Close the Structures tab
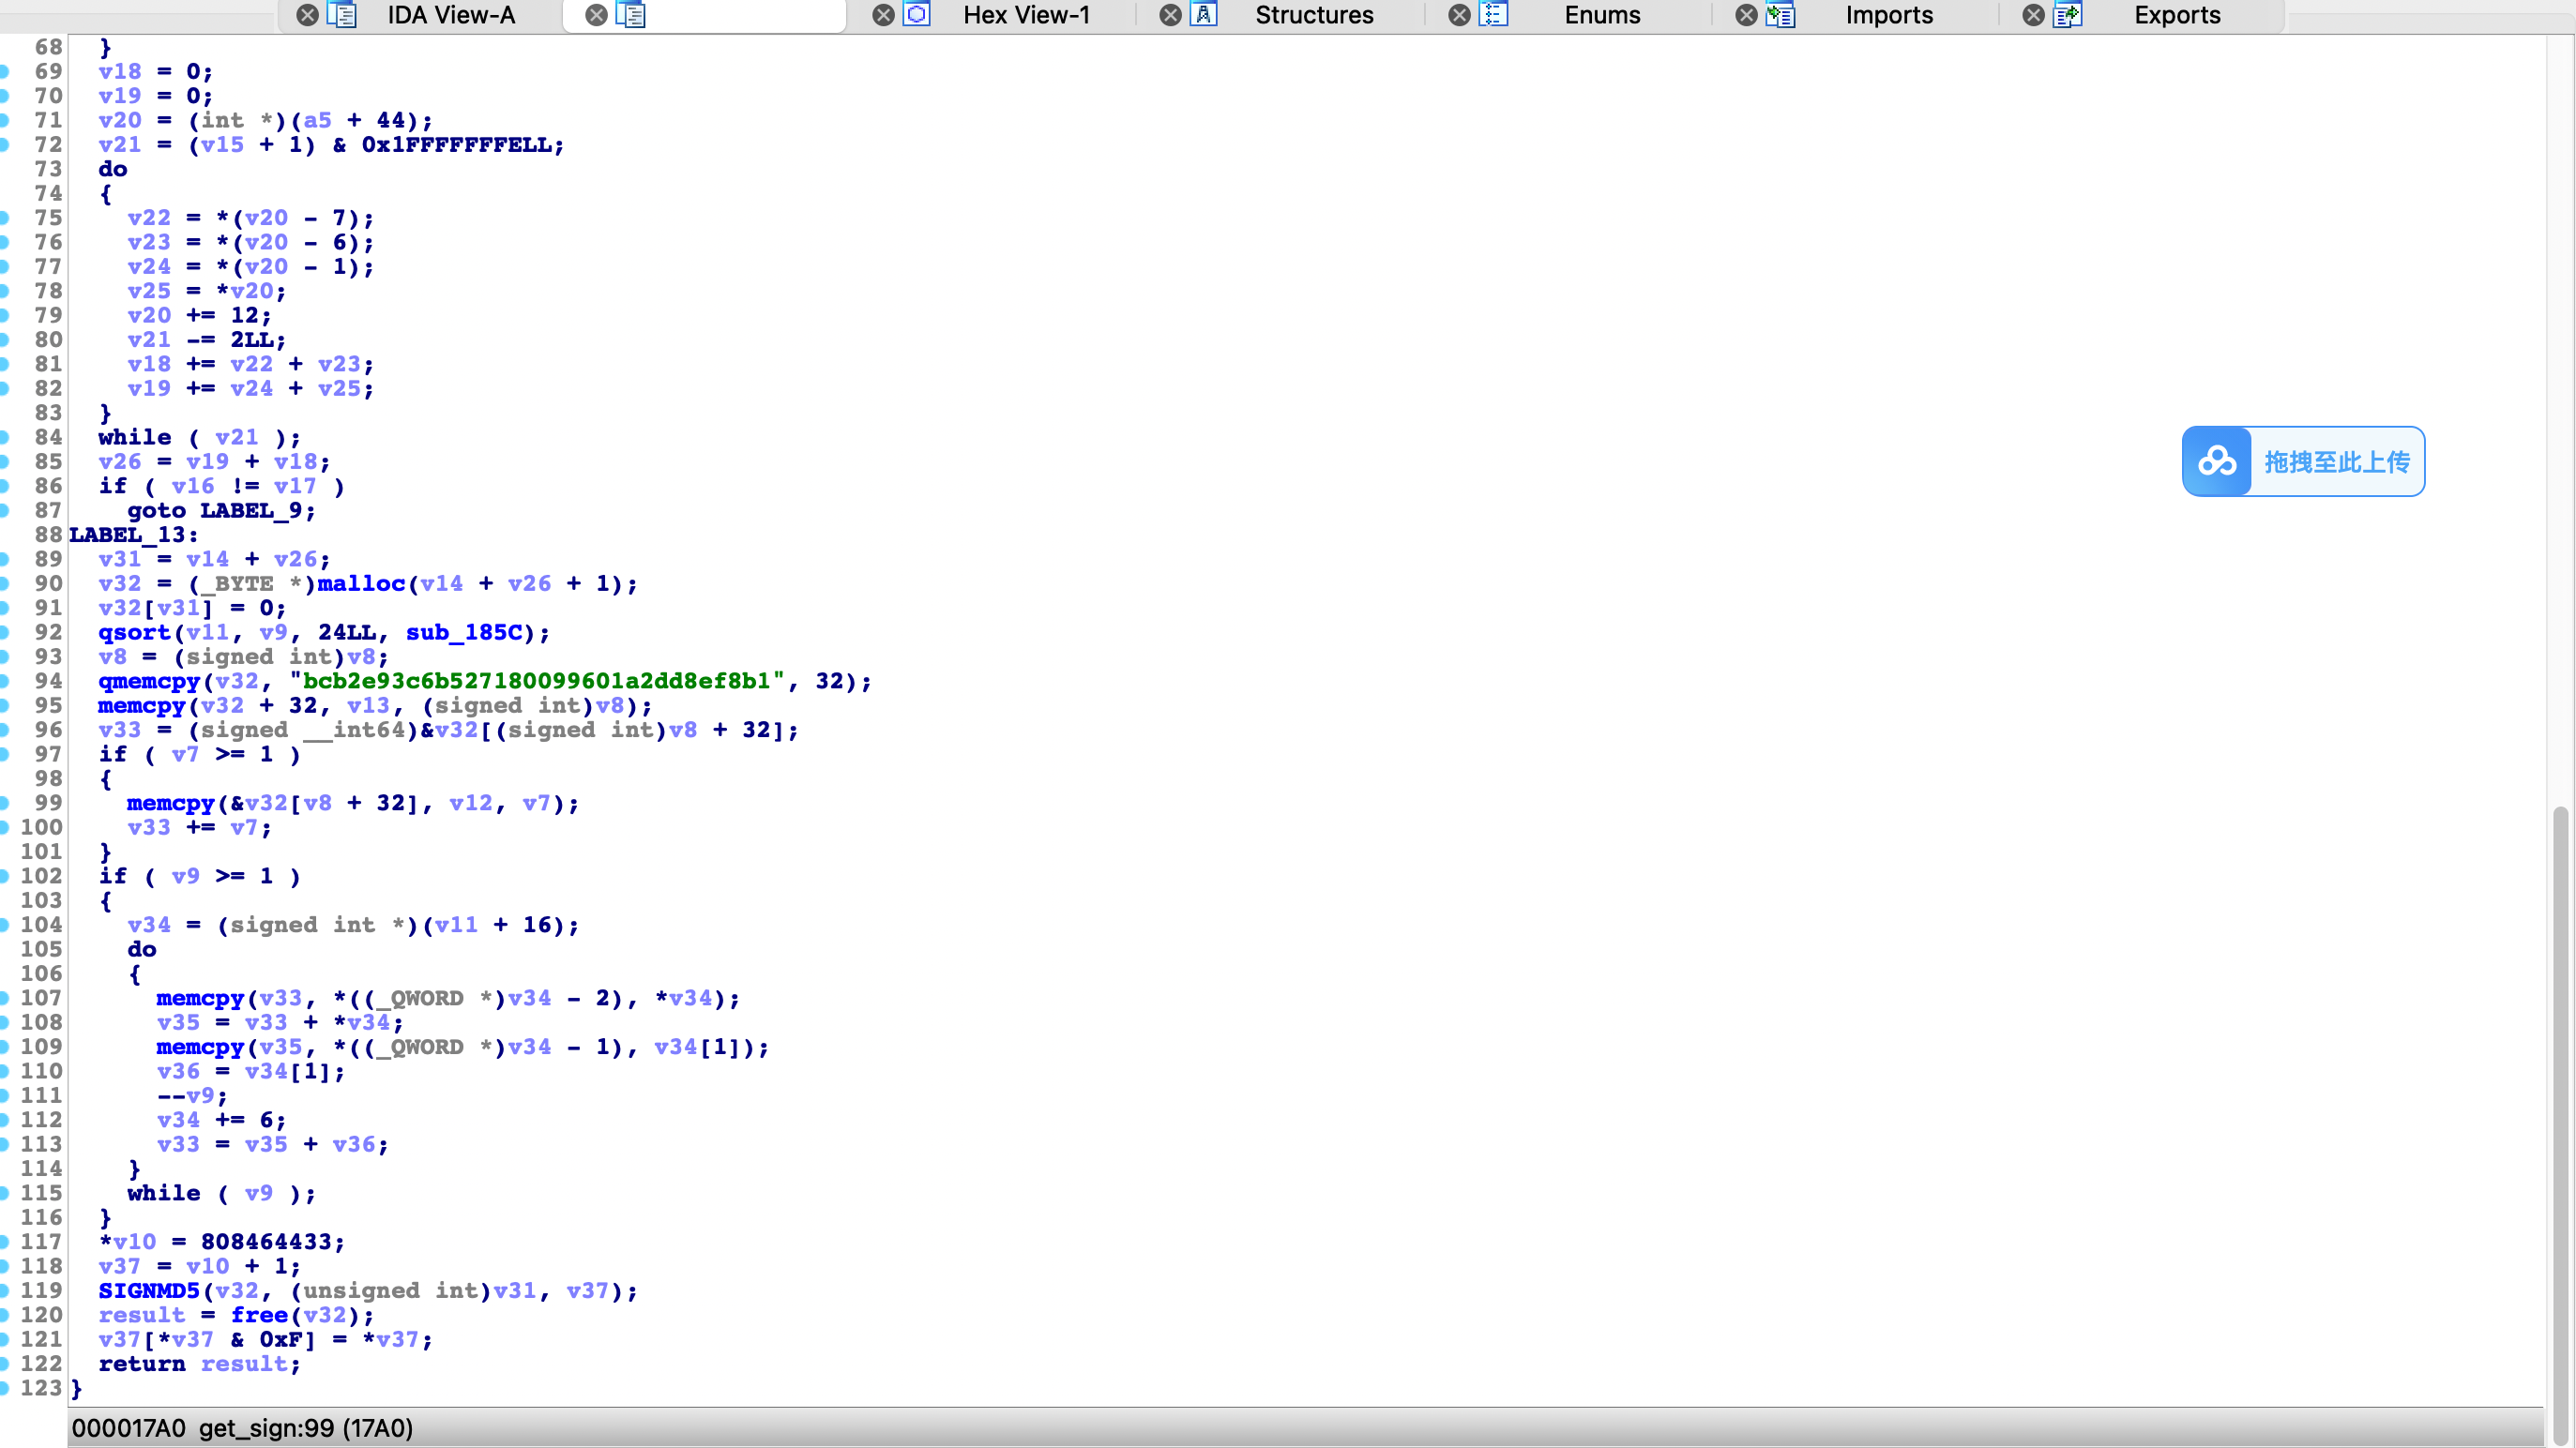This screenshot has height=1448, width=2576. click(x=1170, y=15)
